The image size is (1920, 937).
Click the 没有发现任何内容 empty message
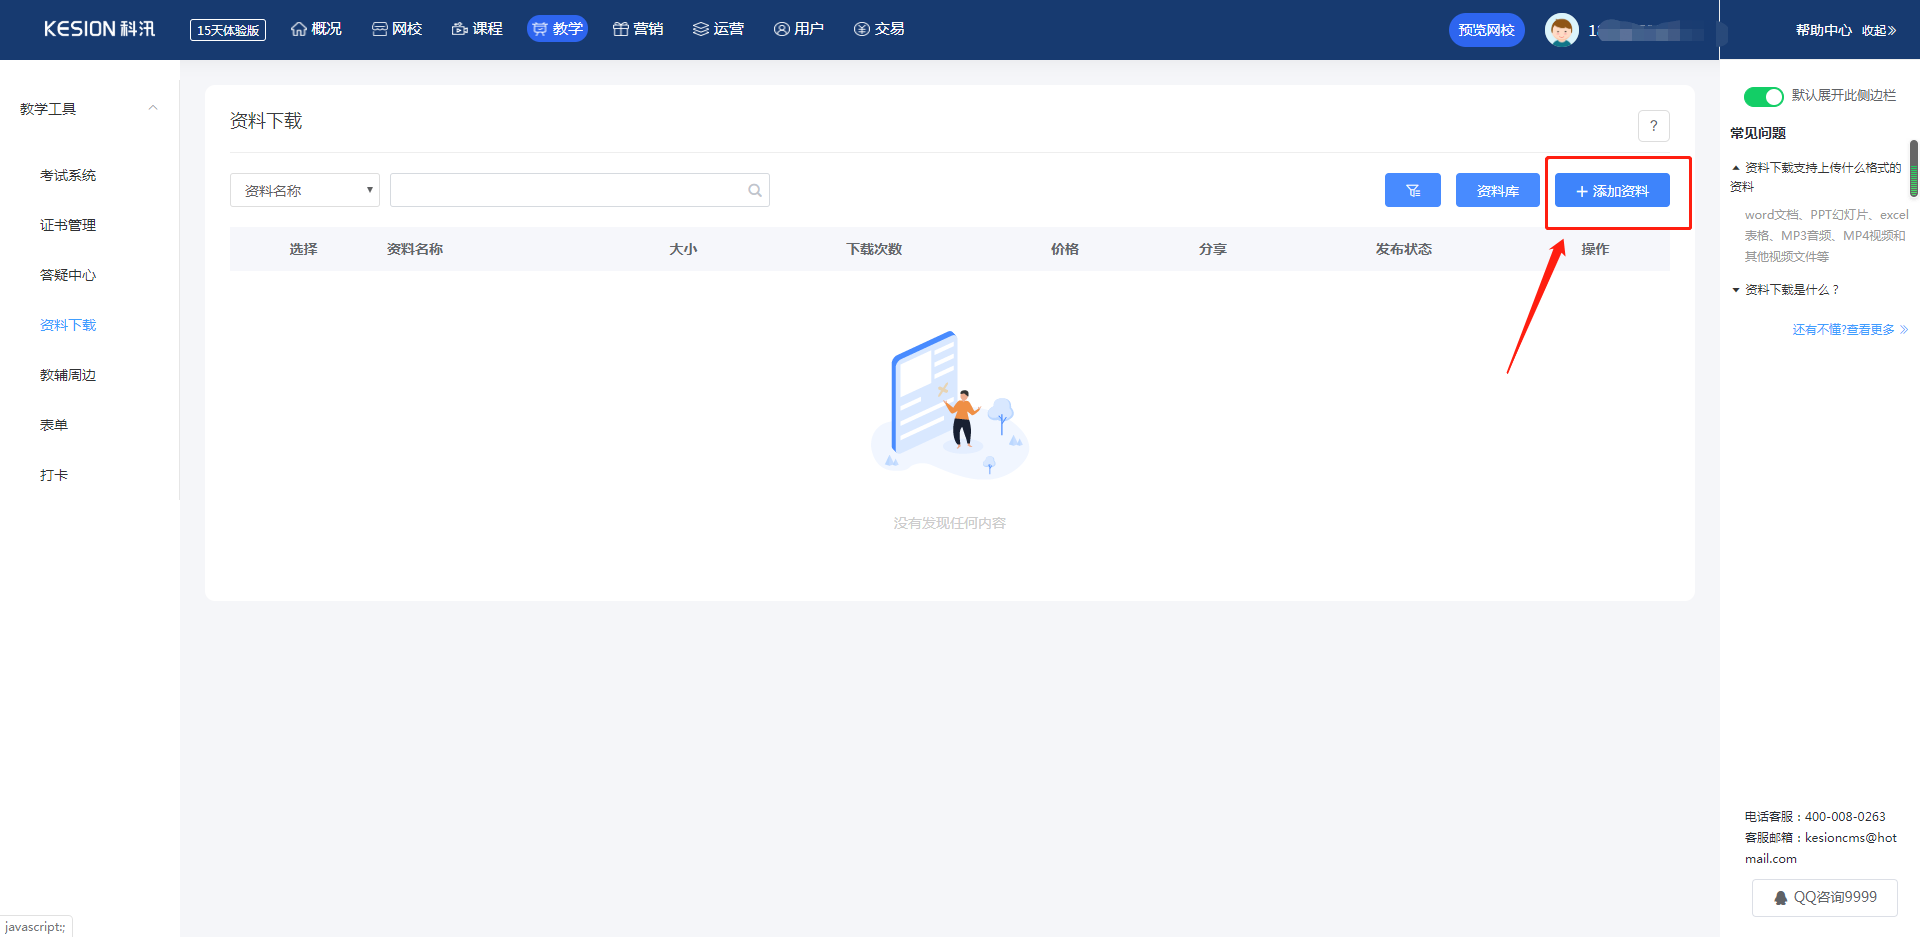[x=950, y=523]
